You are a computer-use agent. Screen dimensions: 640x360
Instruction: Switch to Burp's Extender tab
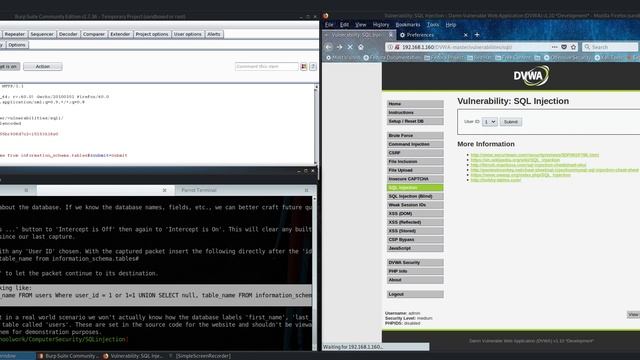pos(120,34)
